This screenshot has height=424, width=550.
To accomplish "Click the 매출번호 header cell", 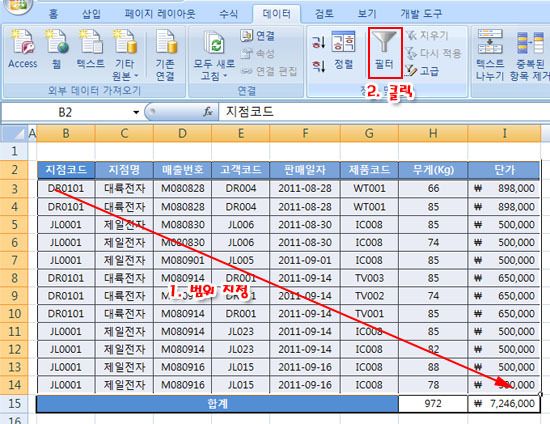I will tap(182, 170).
